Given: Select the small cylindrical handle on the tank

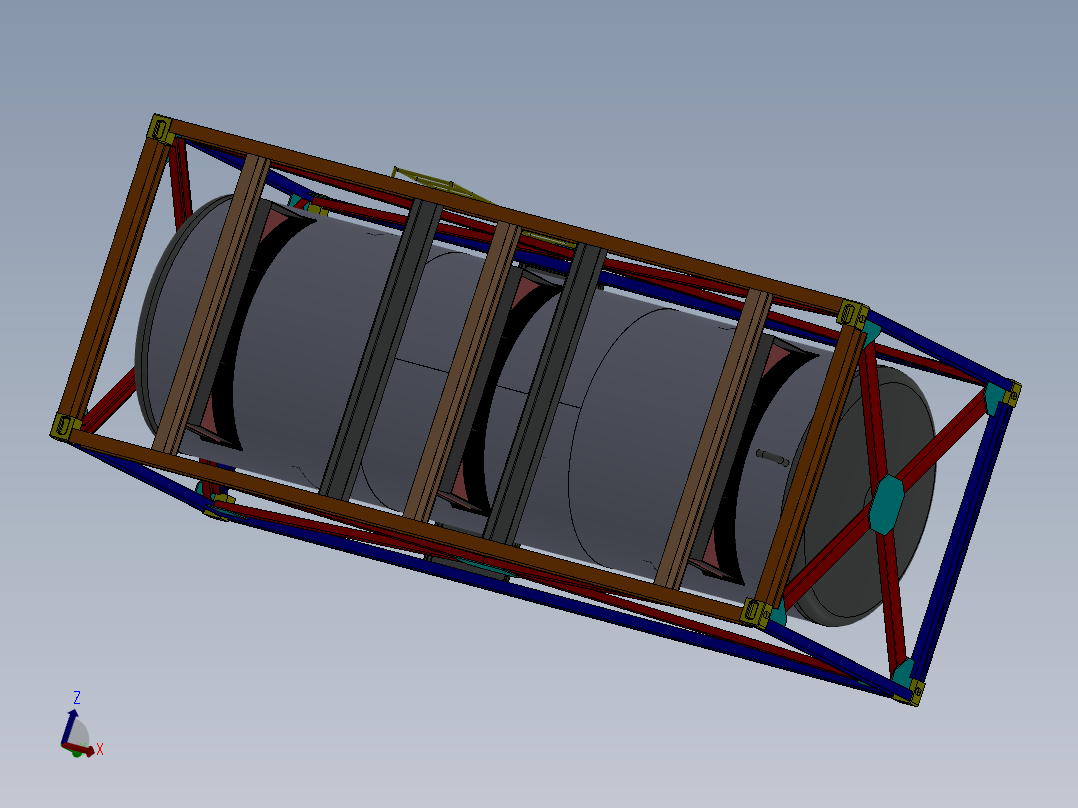Looking at the screenshot, I should tap(773, 457).
